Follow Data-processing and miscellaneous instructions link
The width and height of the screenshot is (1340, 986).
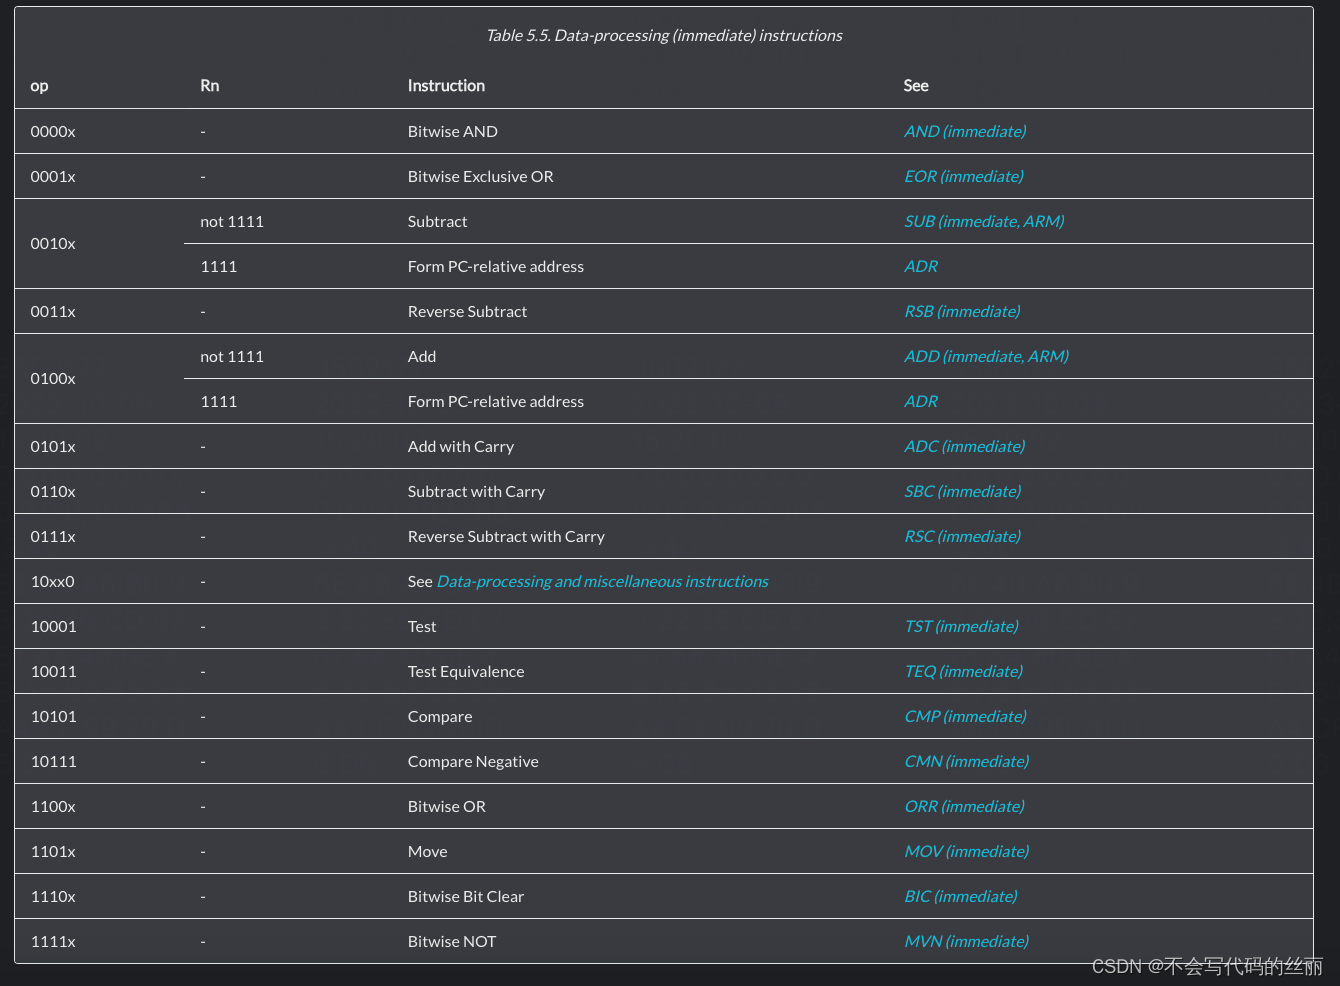603,581
